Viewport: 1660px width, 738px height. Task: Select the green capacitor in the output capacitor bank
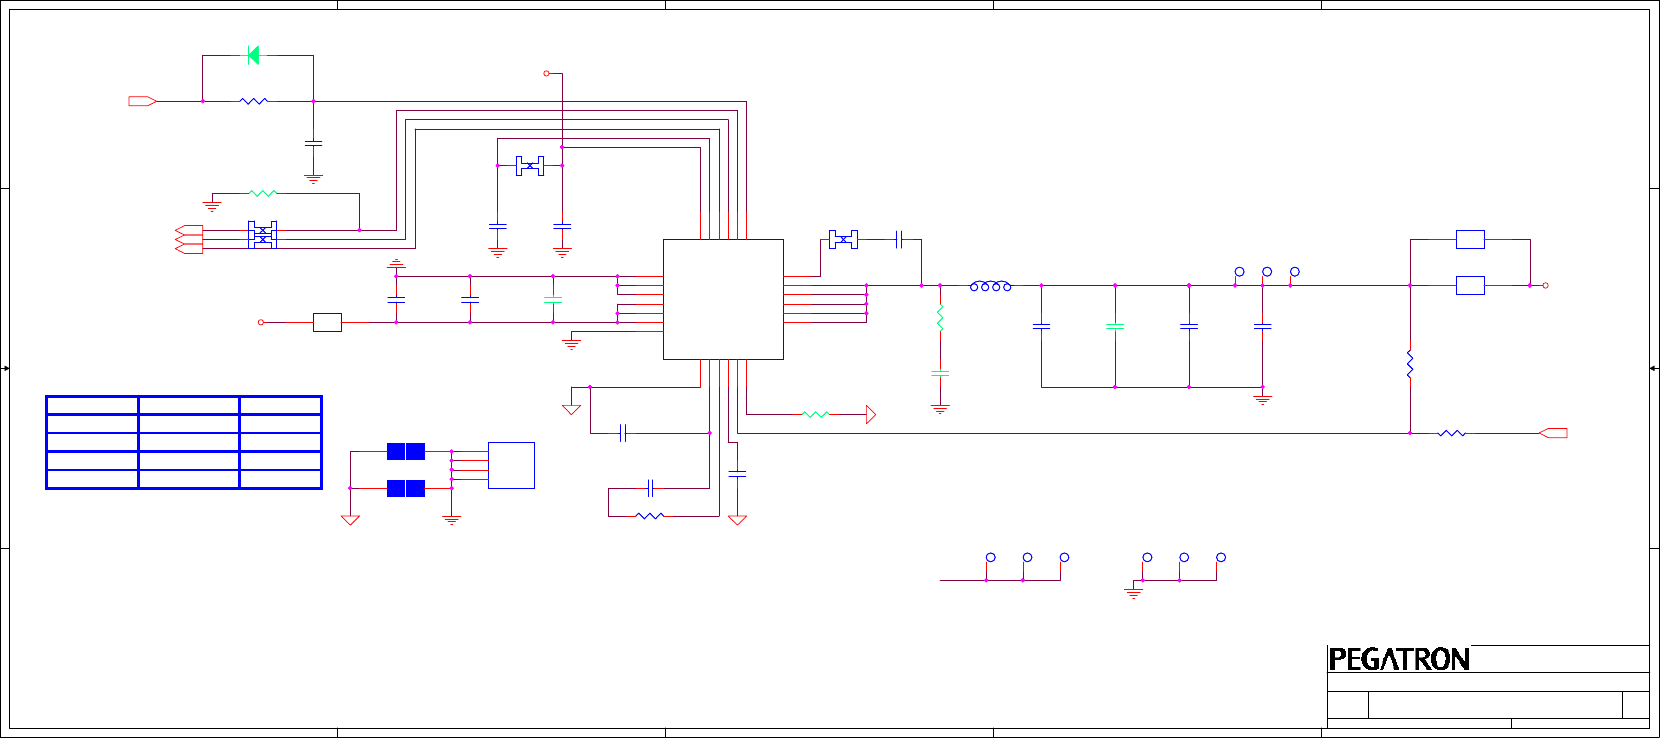point(1115,326)
